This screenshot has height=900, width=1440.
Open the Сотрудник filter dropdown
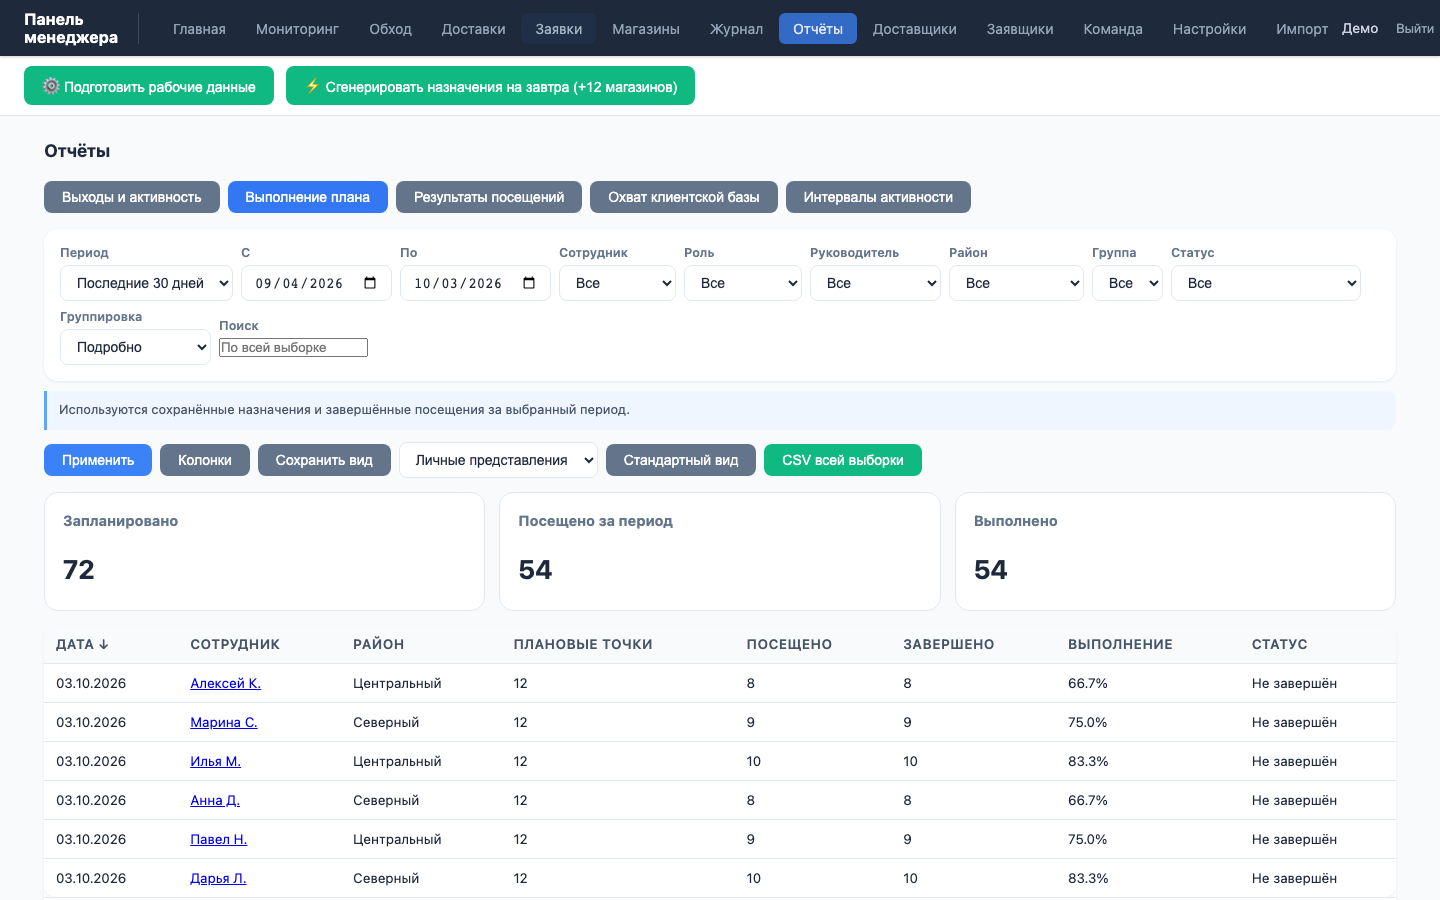tap(617, 283)
